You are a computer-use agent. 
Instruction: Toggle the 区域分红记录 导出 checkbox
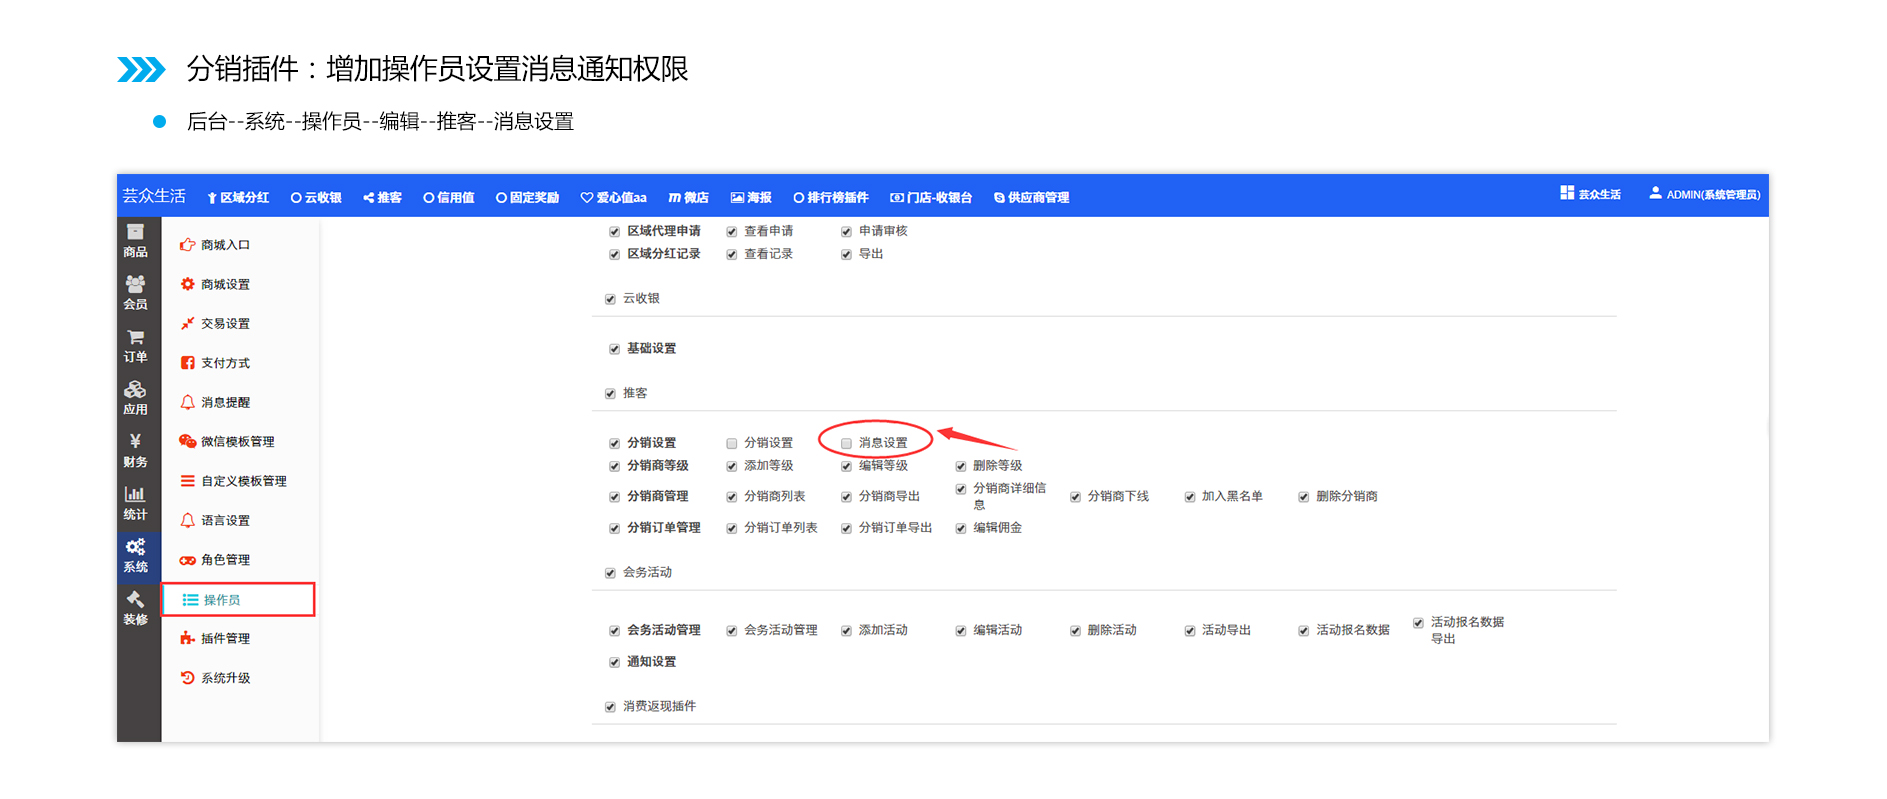(846, 255)
